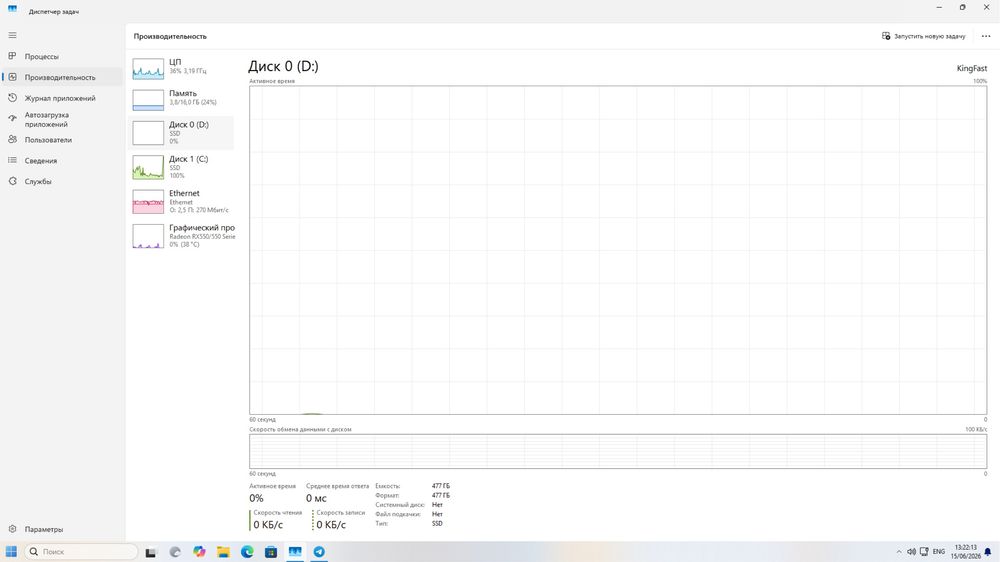Open the Процессы page icon
The height and width of the screenshot is (562, 1000).
12,56
